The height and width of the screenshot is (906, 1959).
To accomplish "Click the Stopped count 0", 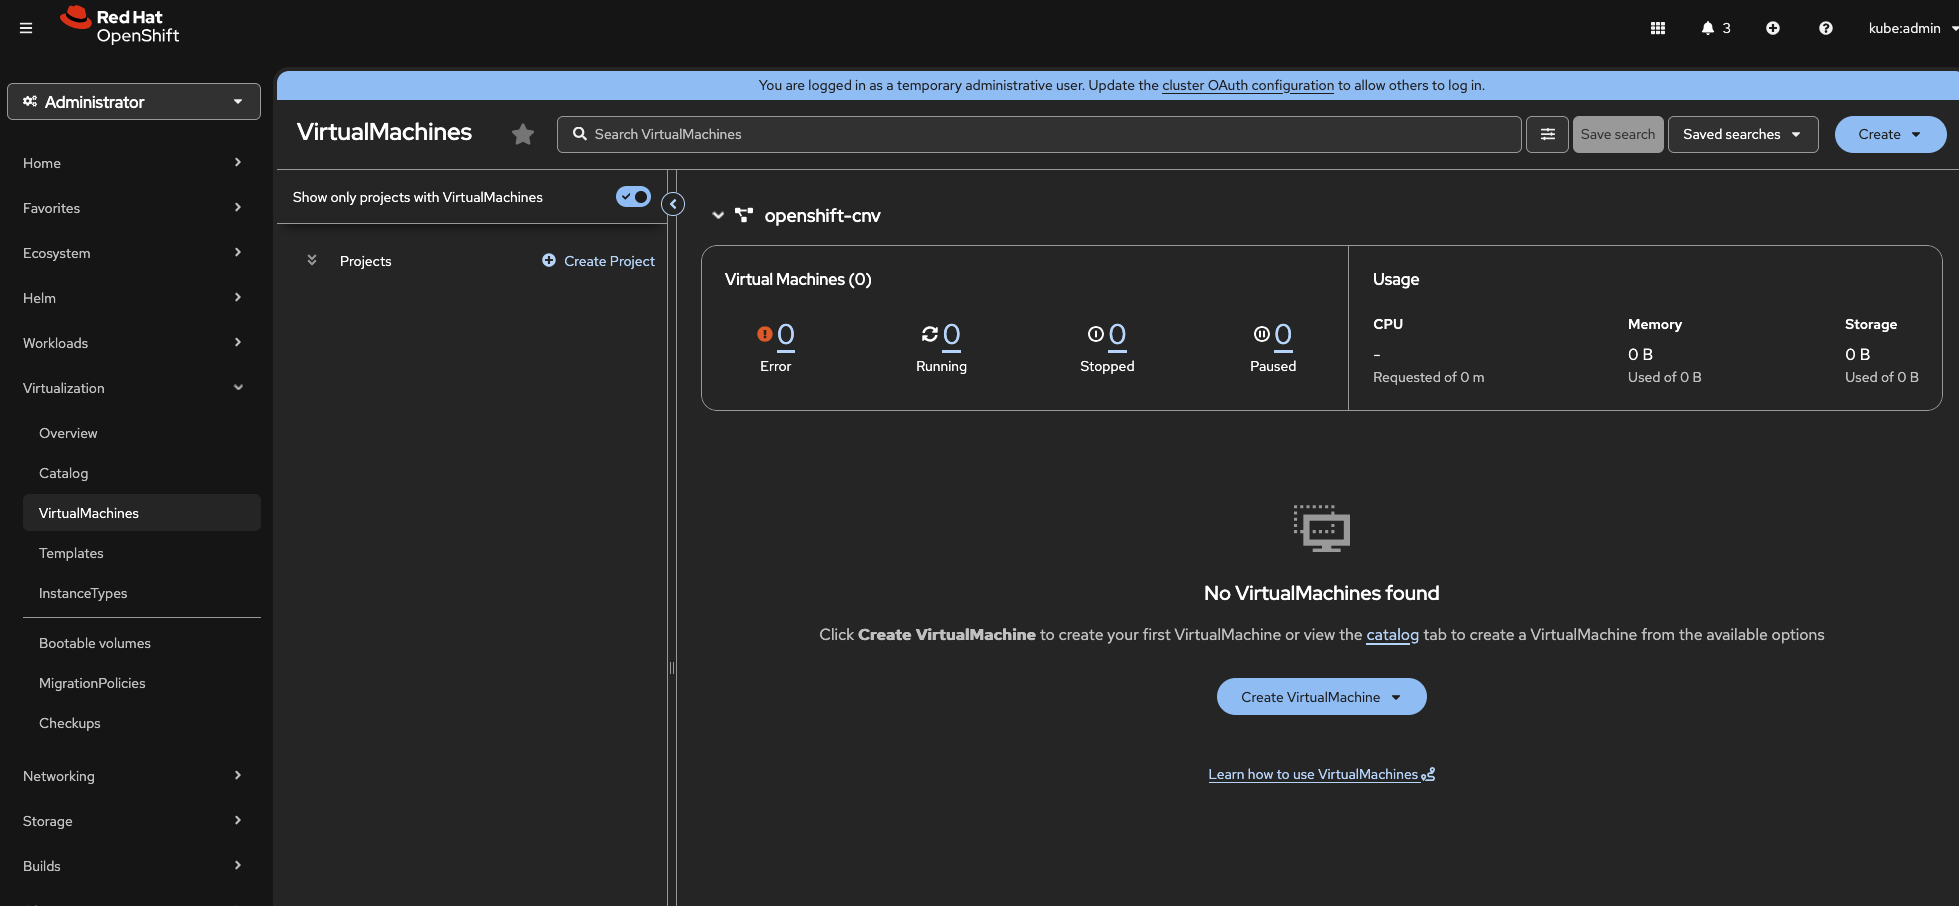I will tap(1118, 335).
